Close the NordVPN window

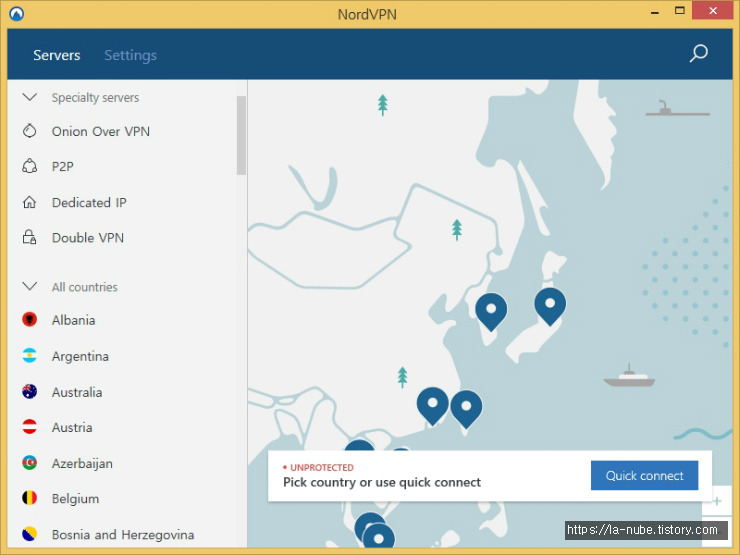pos(713,10)
